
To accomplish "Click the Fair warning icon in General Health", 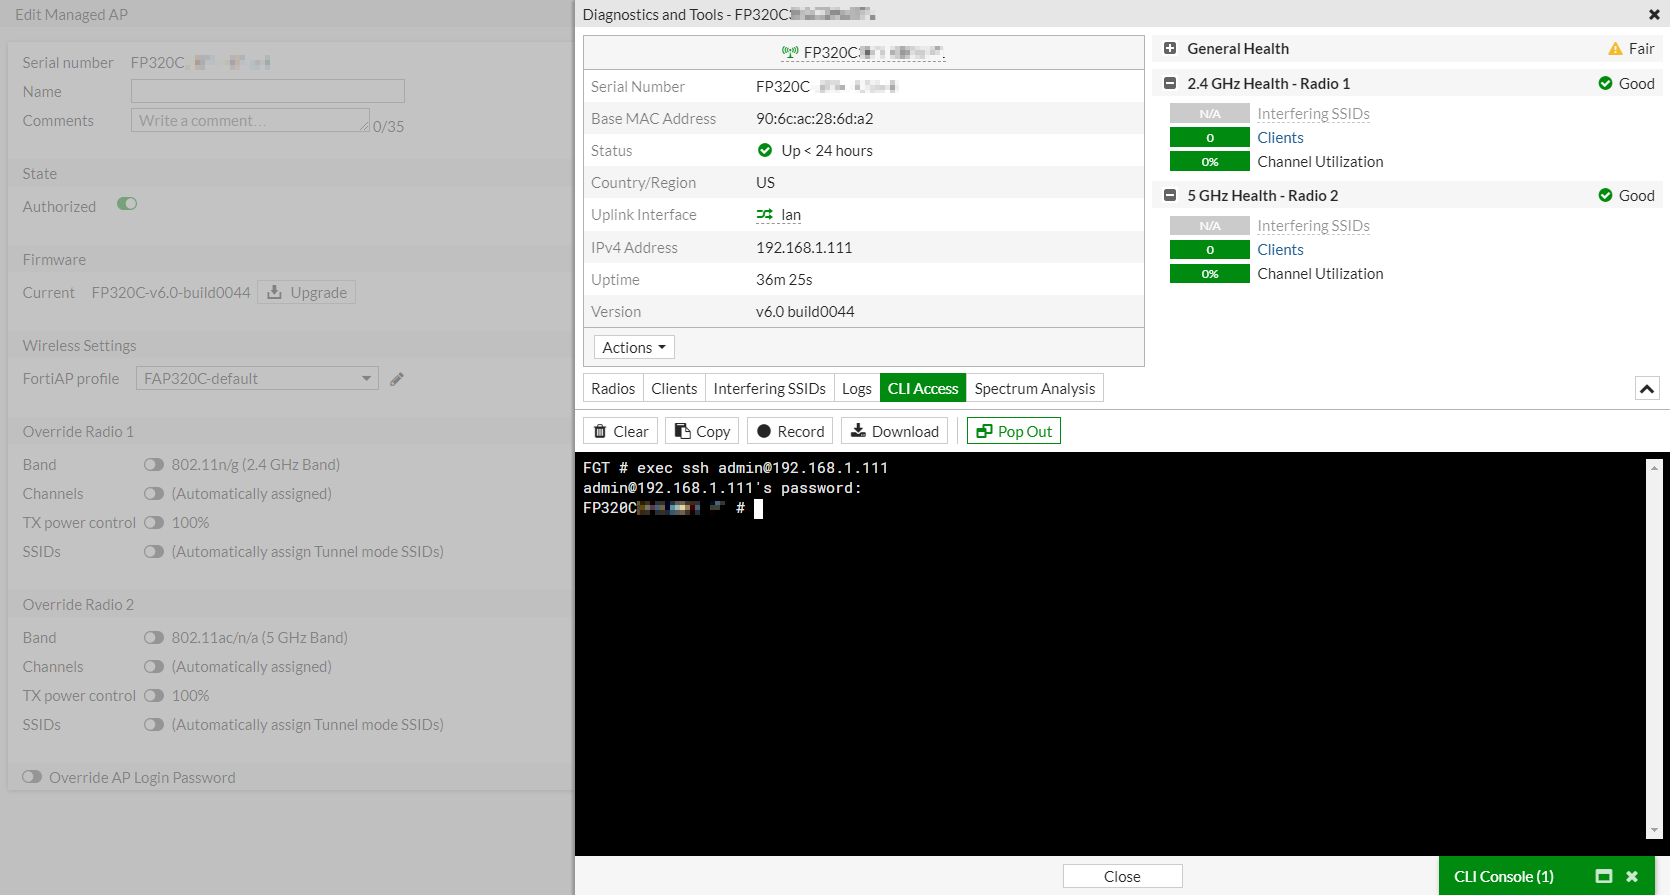I will point(1615,49).
